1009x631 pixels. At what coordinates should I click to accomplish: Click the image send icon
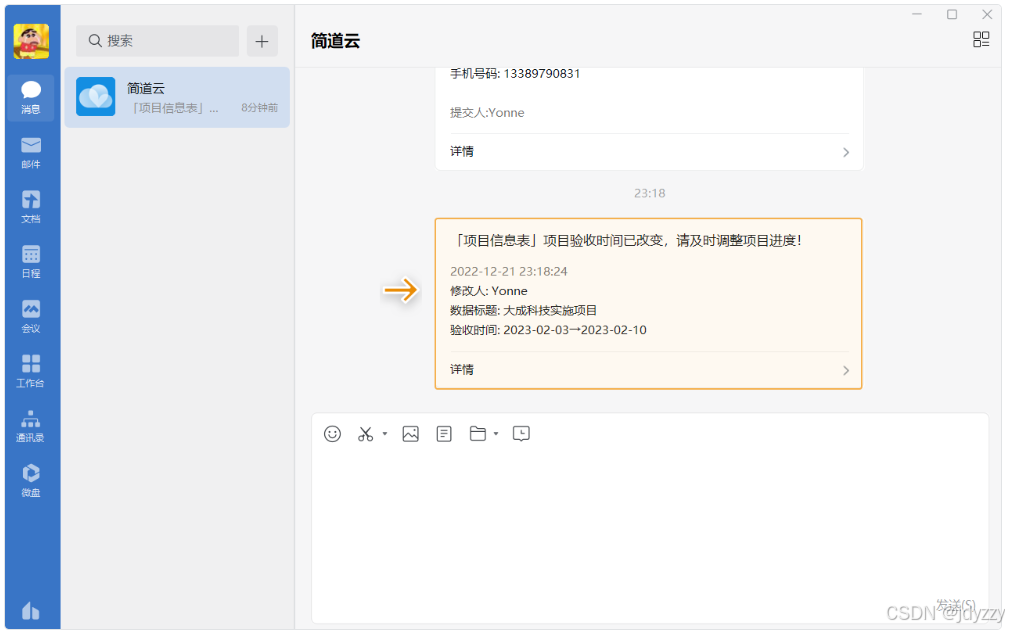coord(411,434)
